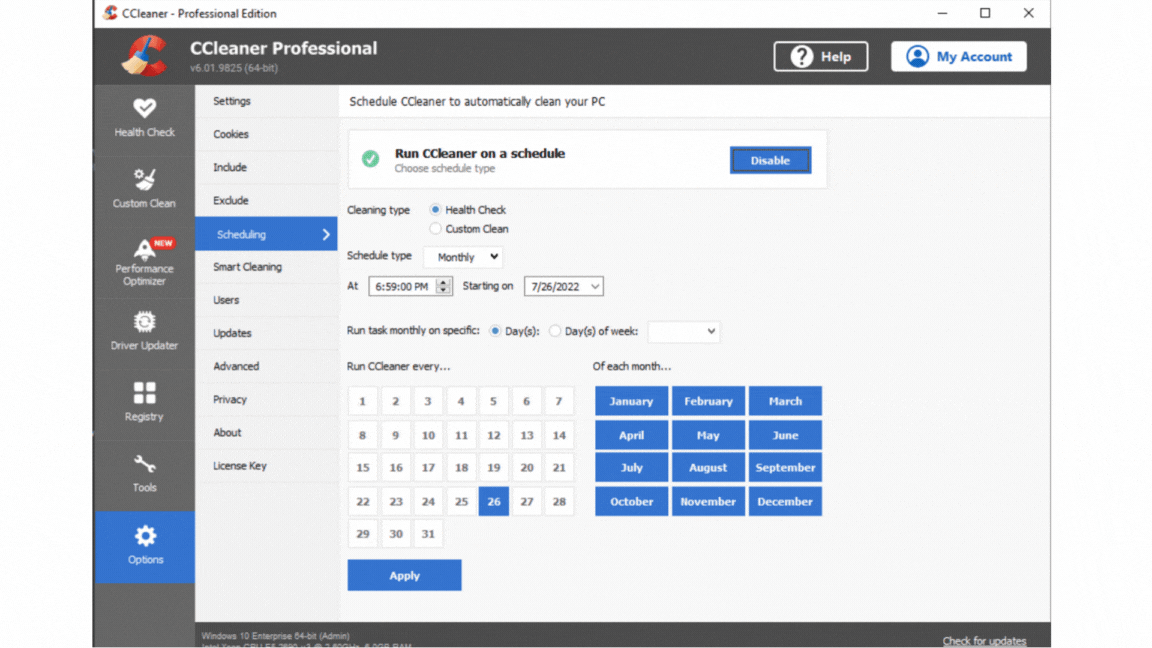Maximize the CCleaner window

985,13
